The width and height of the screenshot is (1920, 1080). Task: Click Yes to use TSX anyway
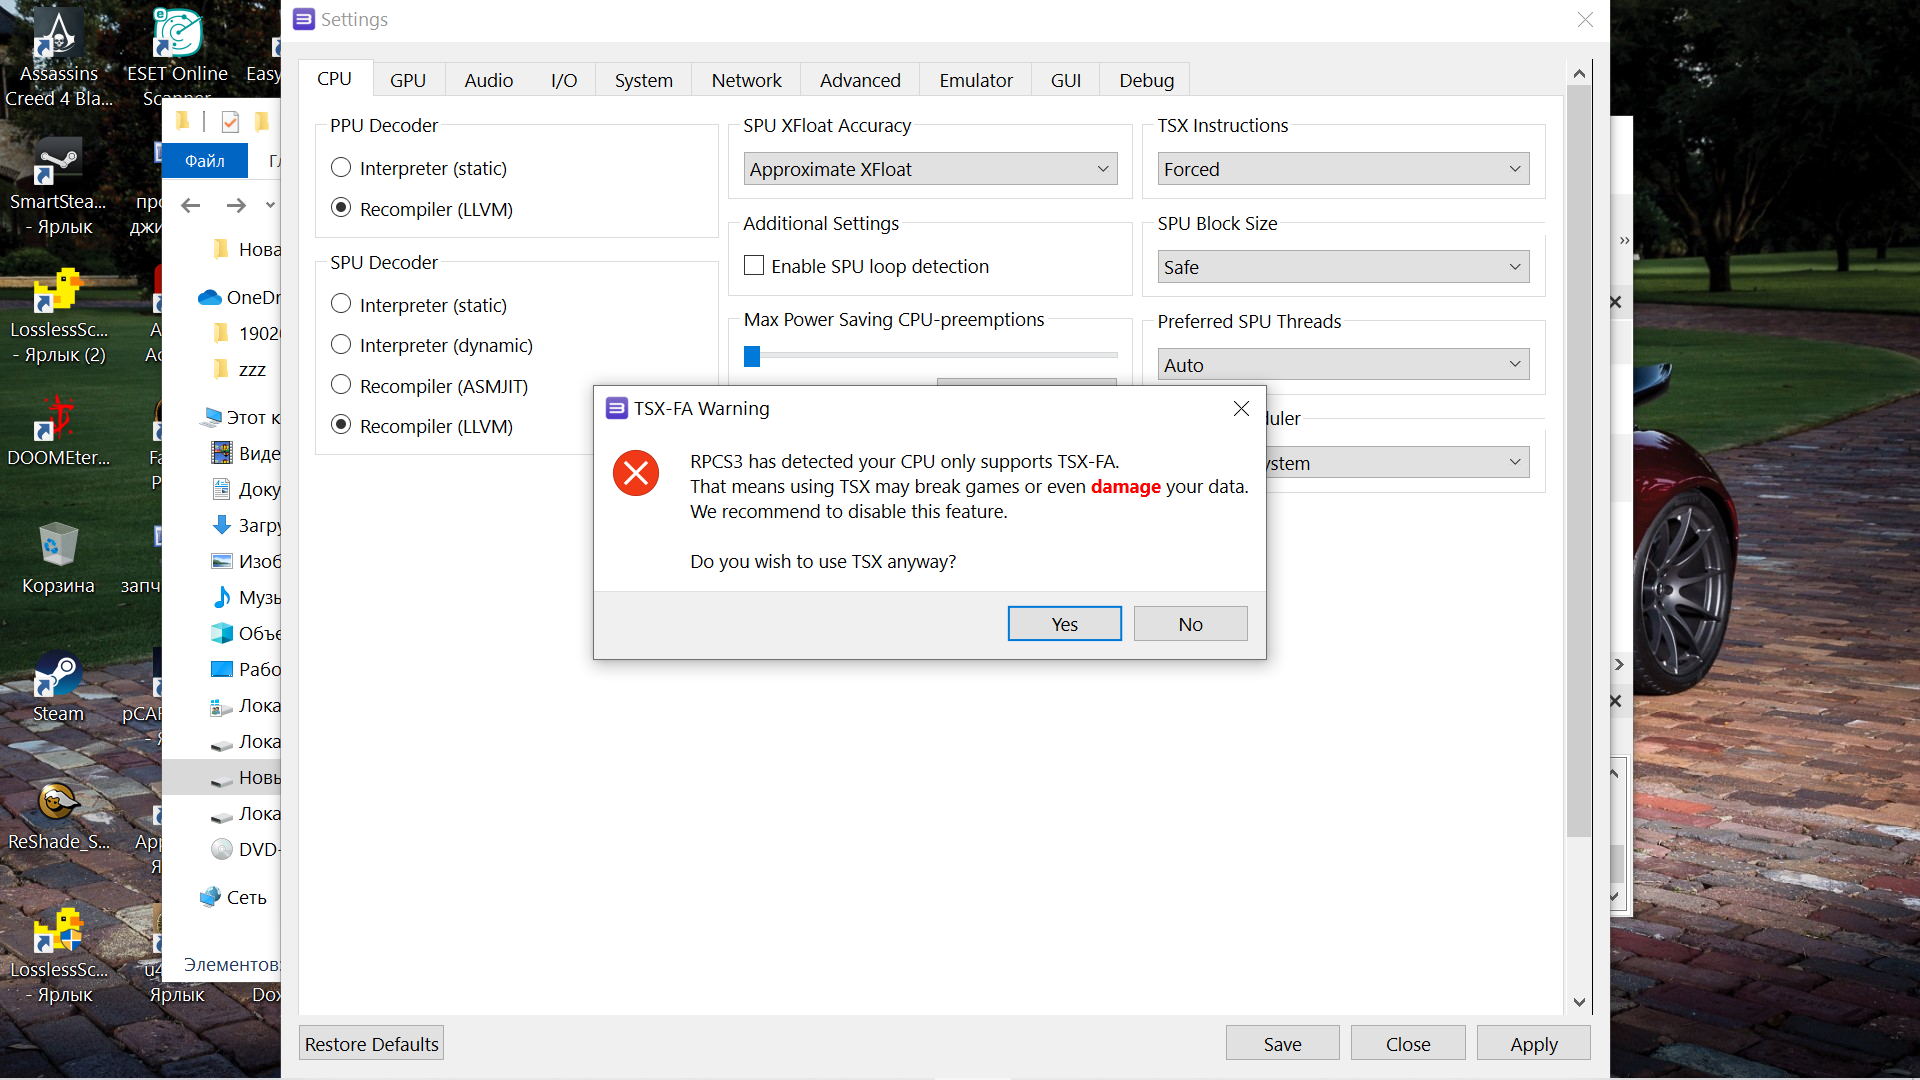tap(1064, 624)
